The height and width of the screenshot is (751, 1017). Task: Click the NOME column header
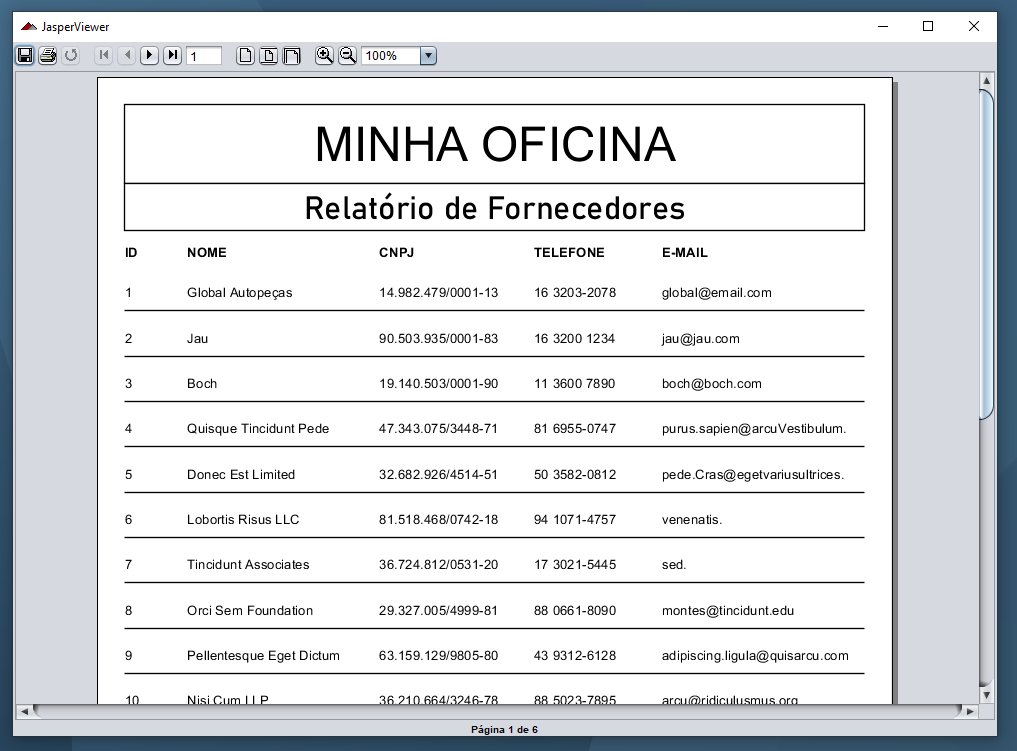[x=207, y=253]
